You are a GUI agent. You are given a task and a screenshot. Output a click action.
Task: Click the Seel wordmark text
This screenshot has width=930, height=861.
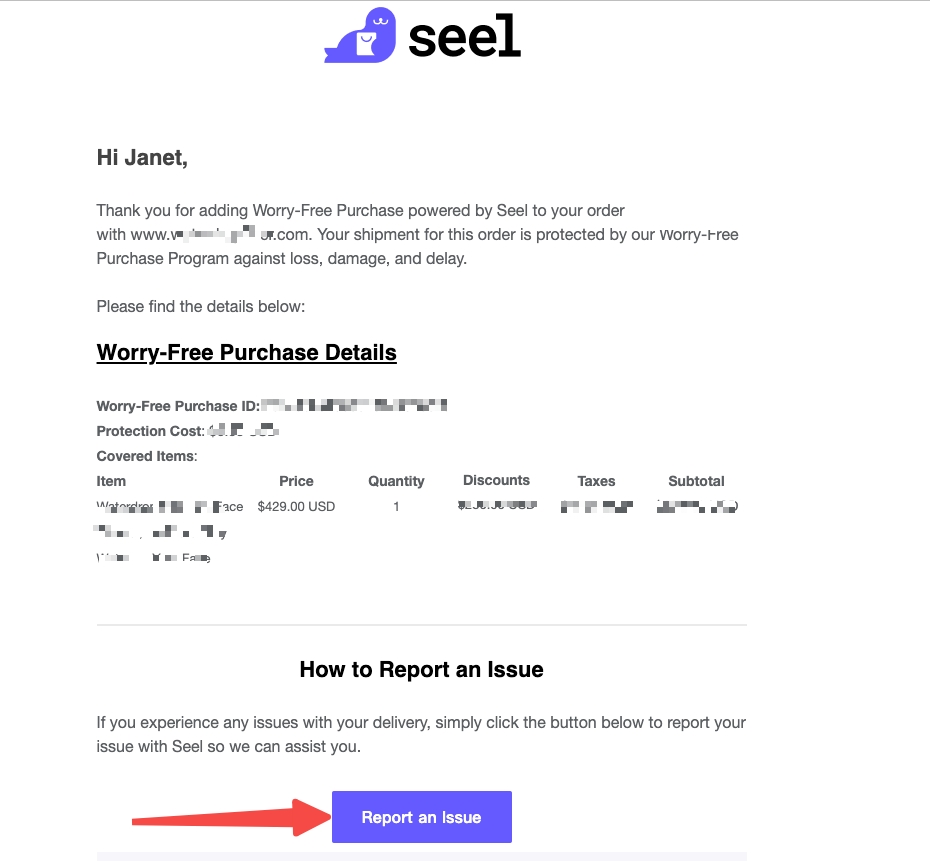464,37
